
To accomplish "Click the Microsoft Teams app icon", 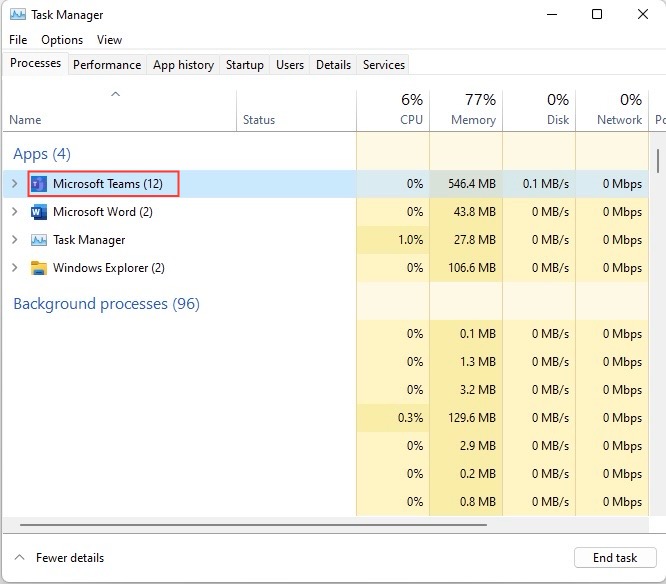I will click(39, 184).
